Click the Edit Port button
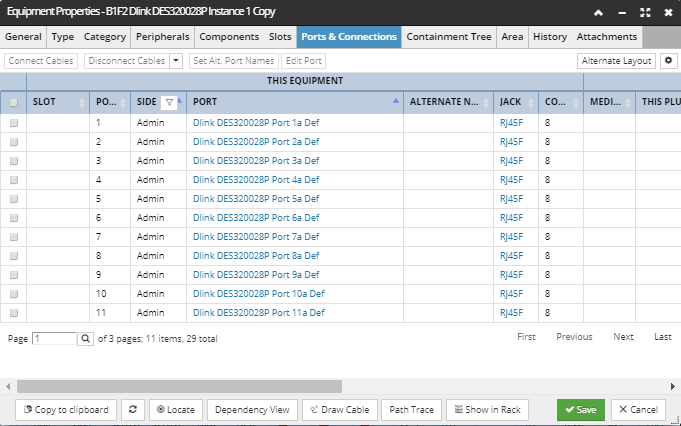Screen dimensions: 681x426 304,61
